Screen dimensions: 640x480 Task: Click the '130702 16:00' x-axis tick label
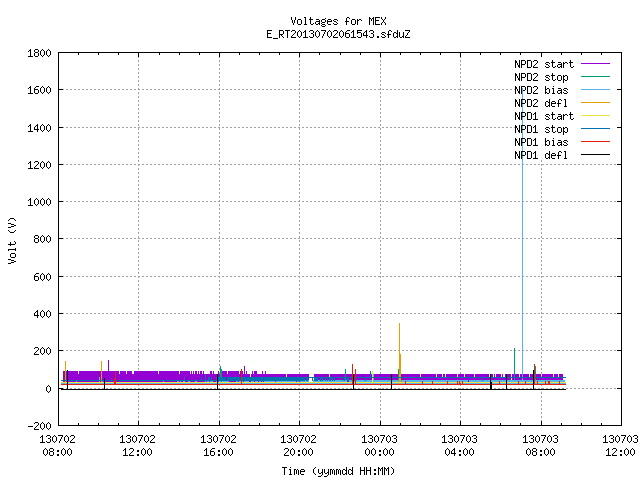(218, 446)
